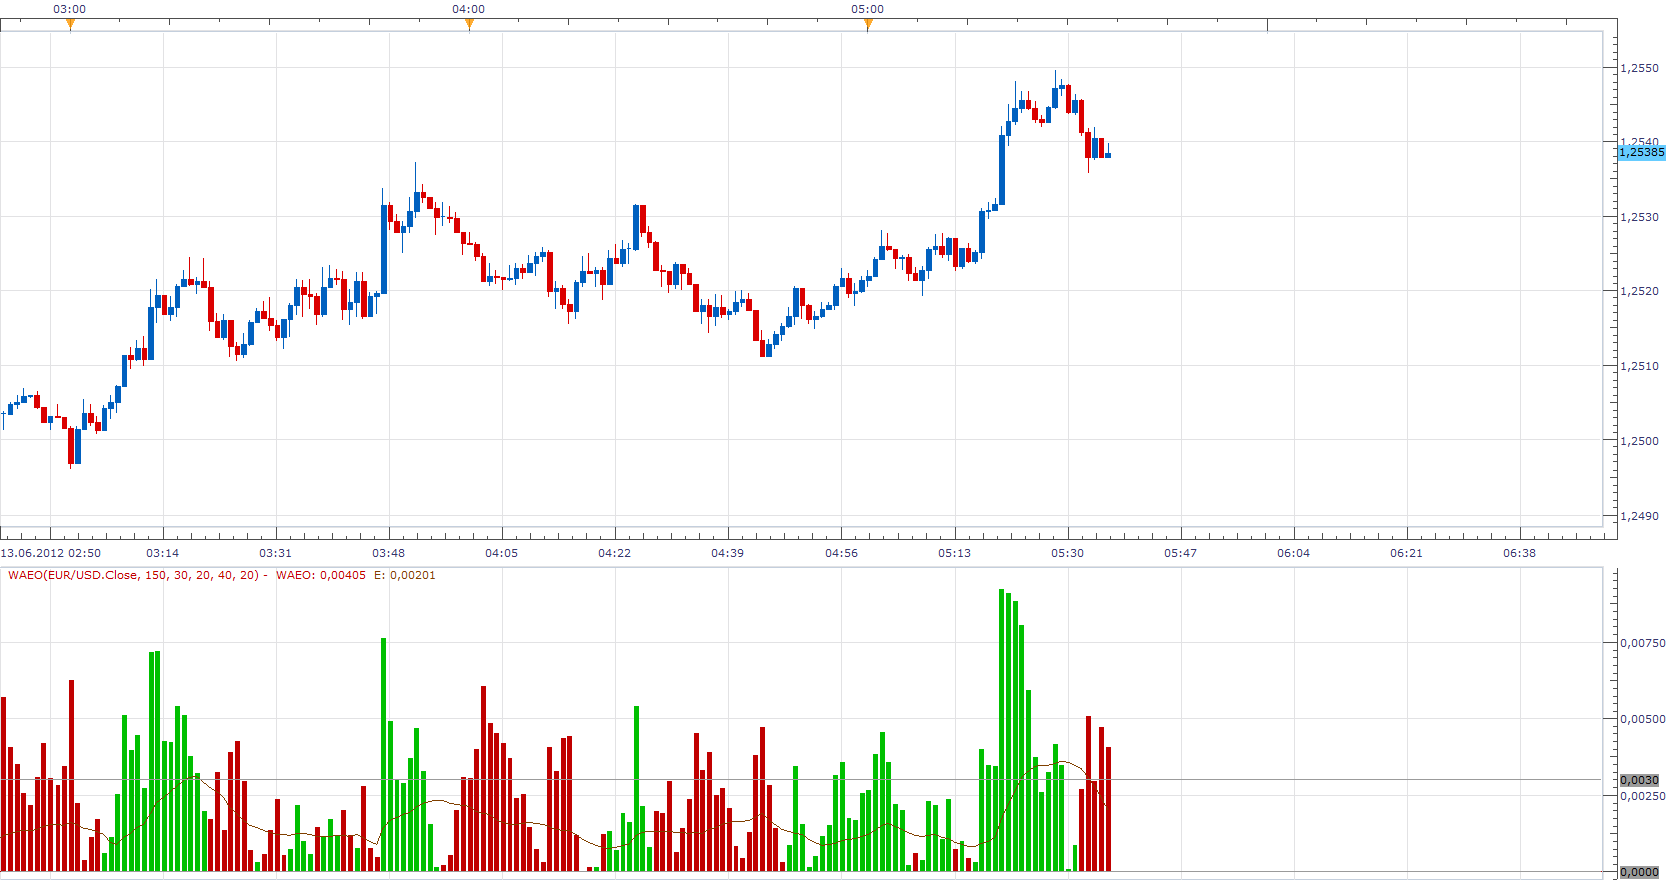
Task: Click the 06:38 time axis label
Action: coord(1519,553)
